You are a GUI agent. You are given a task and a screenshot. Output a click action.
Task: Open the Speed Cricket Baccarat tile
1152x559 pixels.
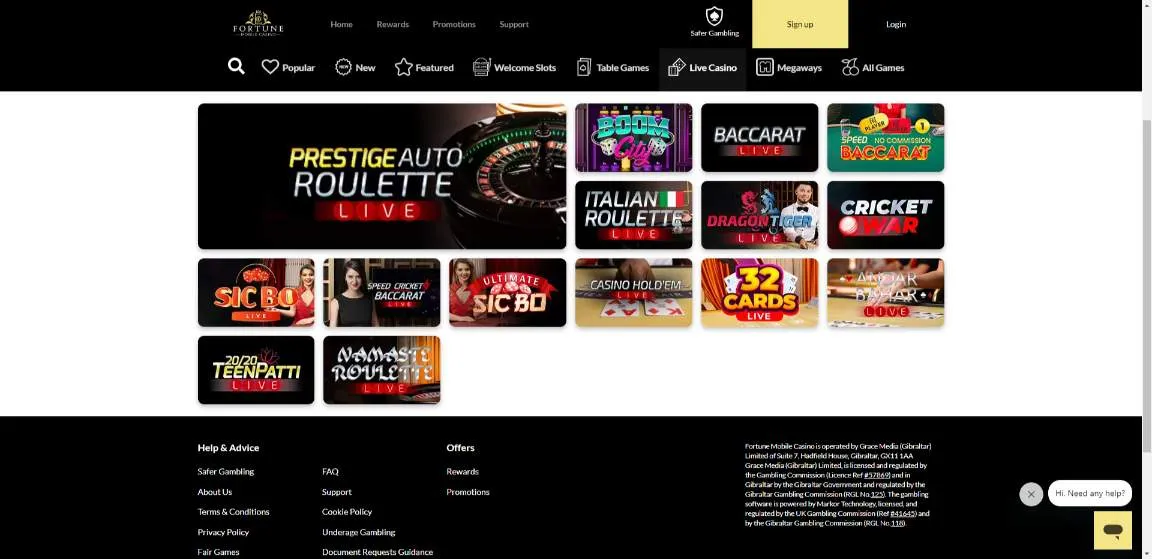point(382,292)
